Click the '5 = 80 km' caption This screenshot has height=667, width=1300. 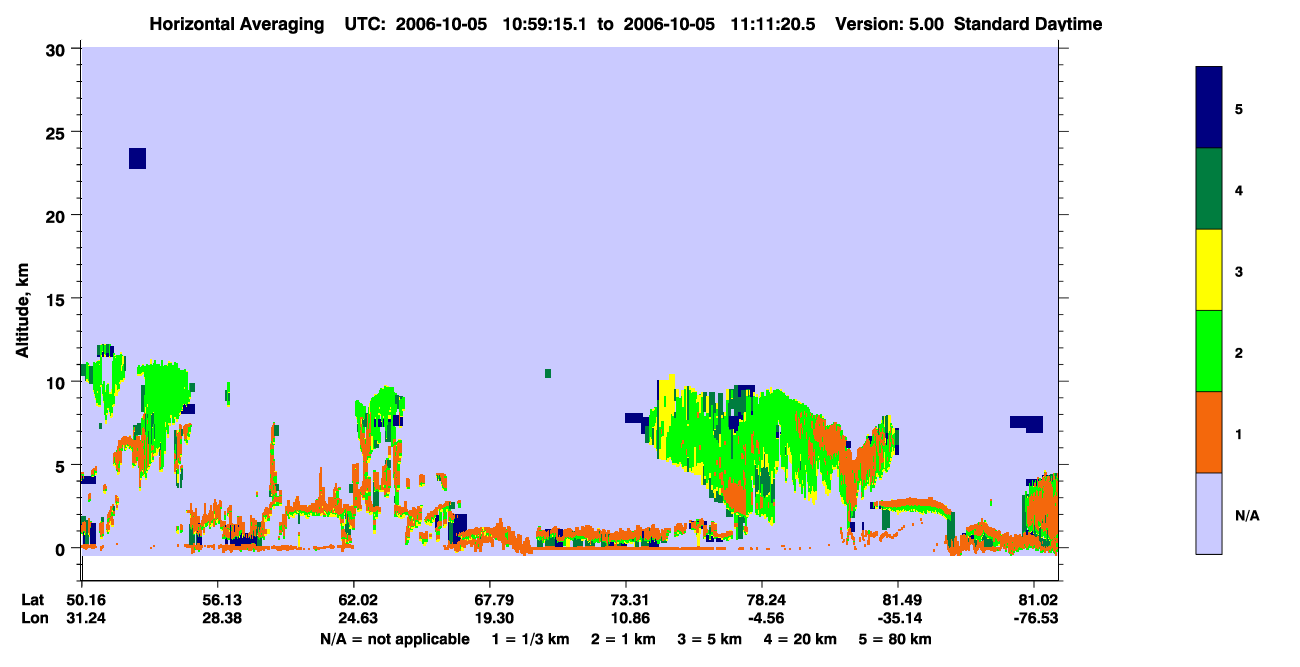tap(894, 639)
